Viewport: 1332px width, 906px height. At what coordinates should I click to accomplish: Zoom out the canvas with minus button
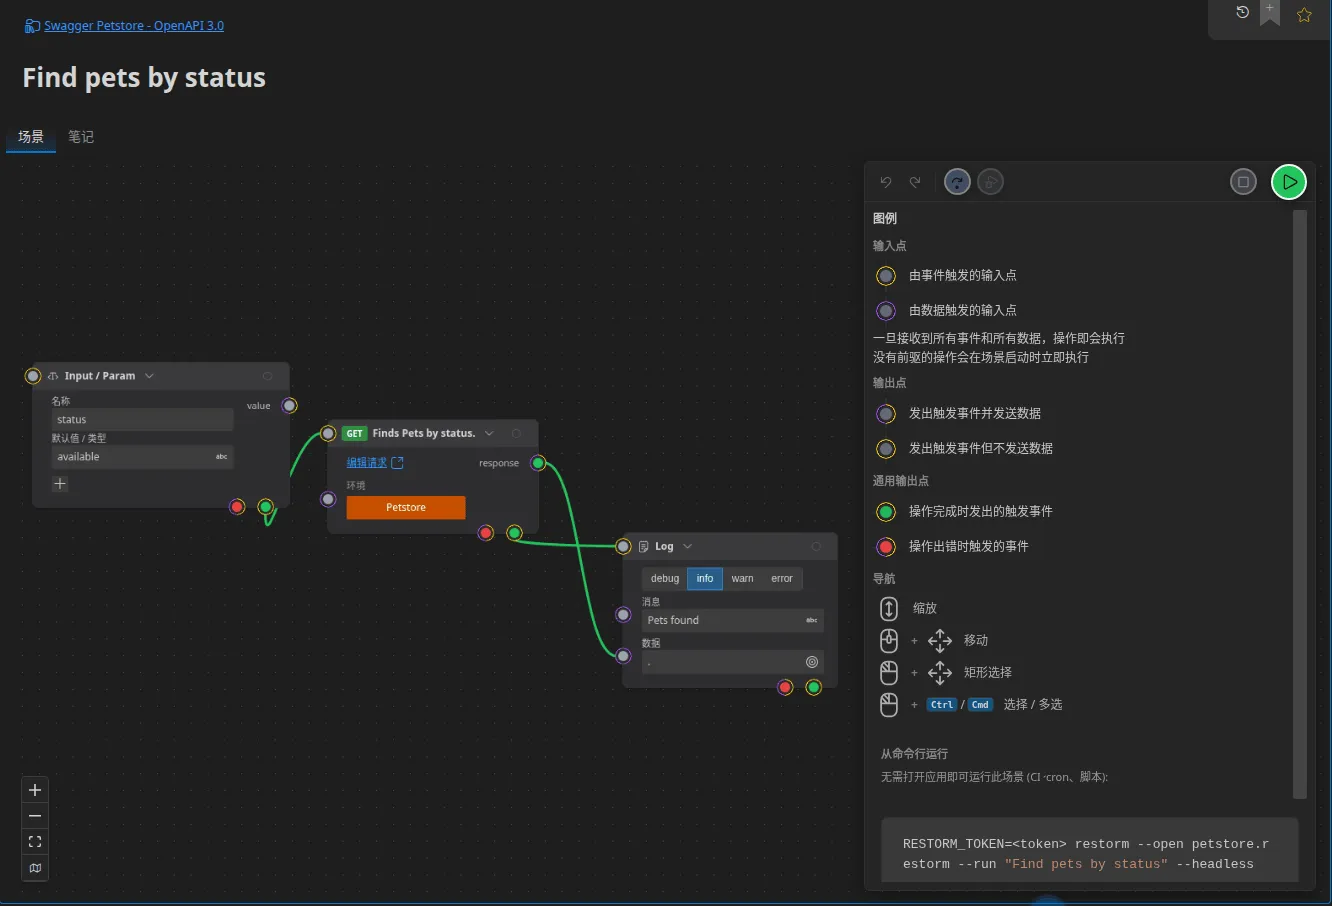pyautogui.click(x=35, y=816)
